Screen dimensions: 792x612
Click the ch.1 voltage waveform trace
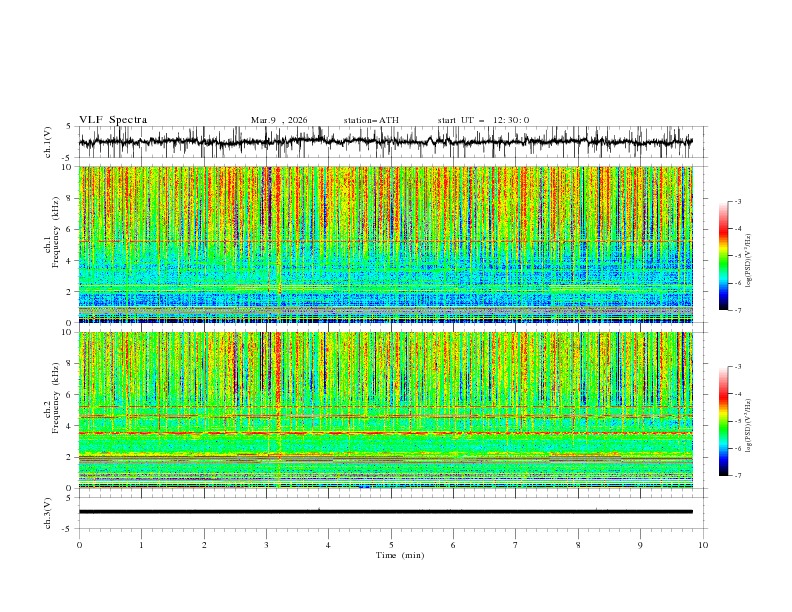point(386,142)
